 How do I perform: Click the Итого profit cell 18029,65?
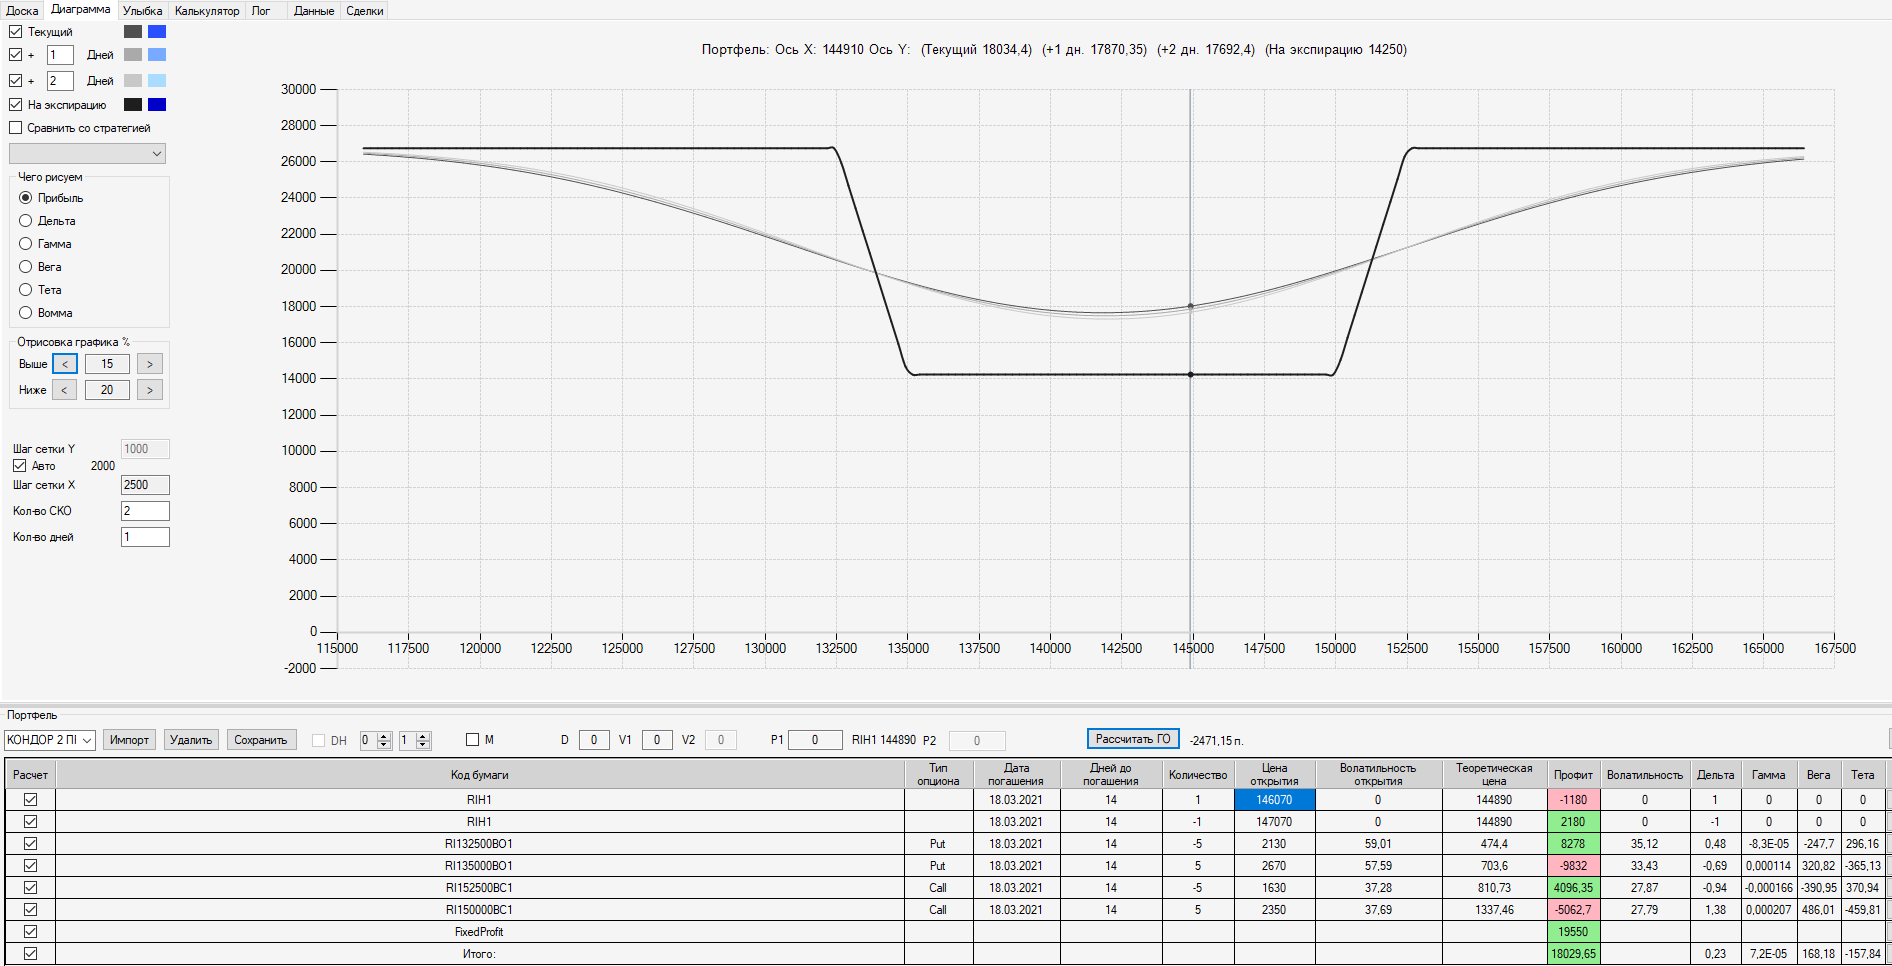point(1573,954)
